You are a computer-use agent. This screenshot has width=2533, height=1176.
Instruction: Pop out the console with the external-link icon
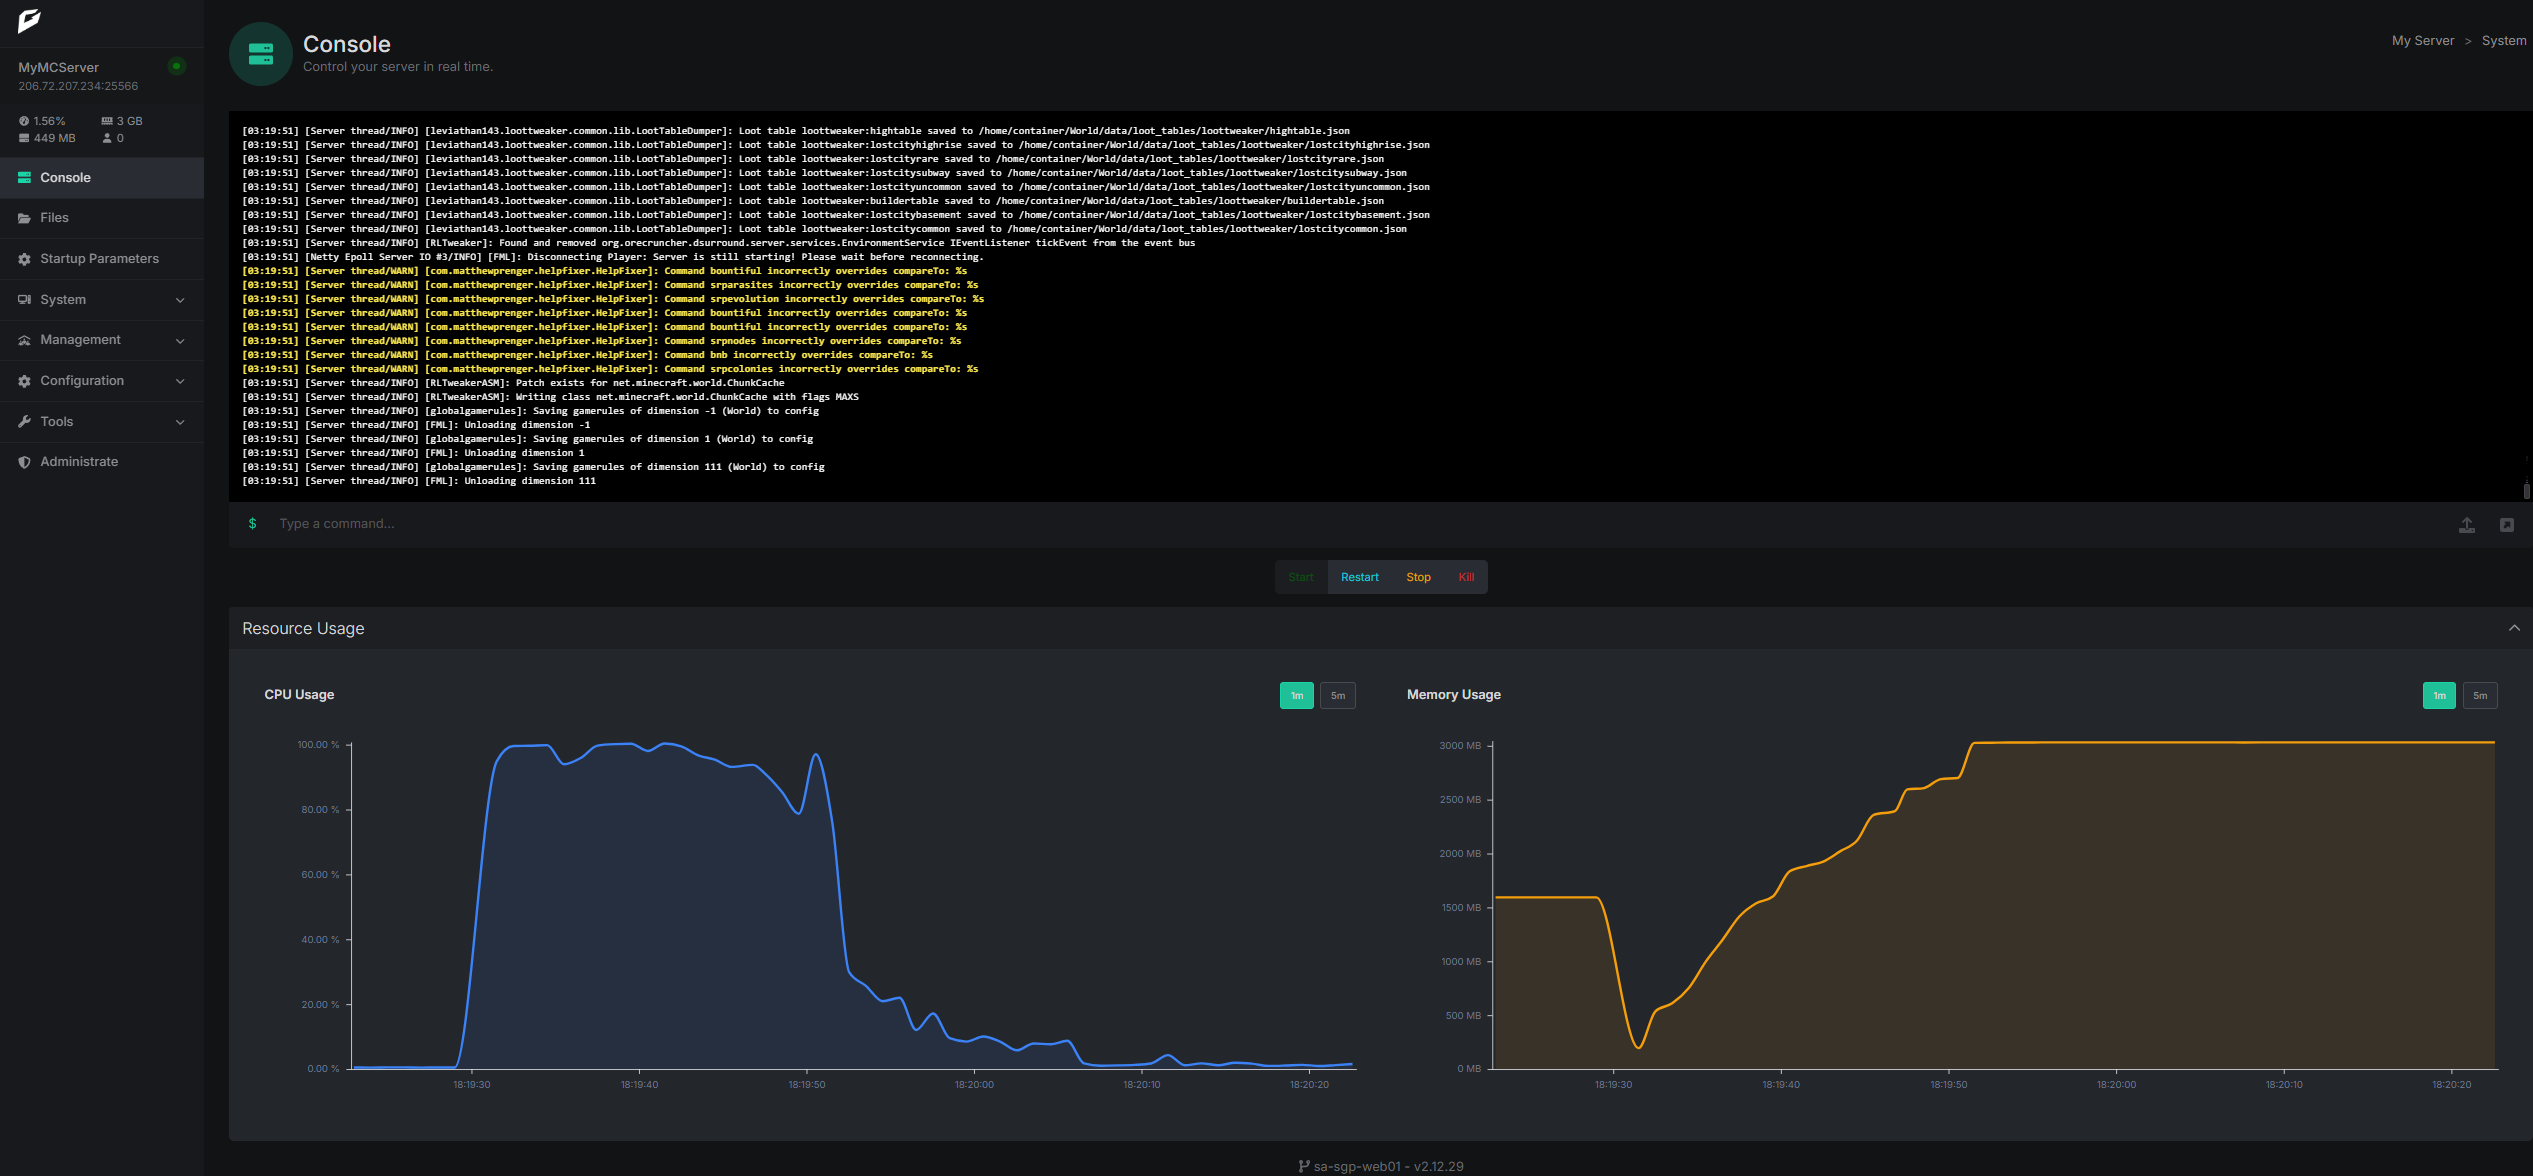click(2507, 524)
